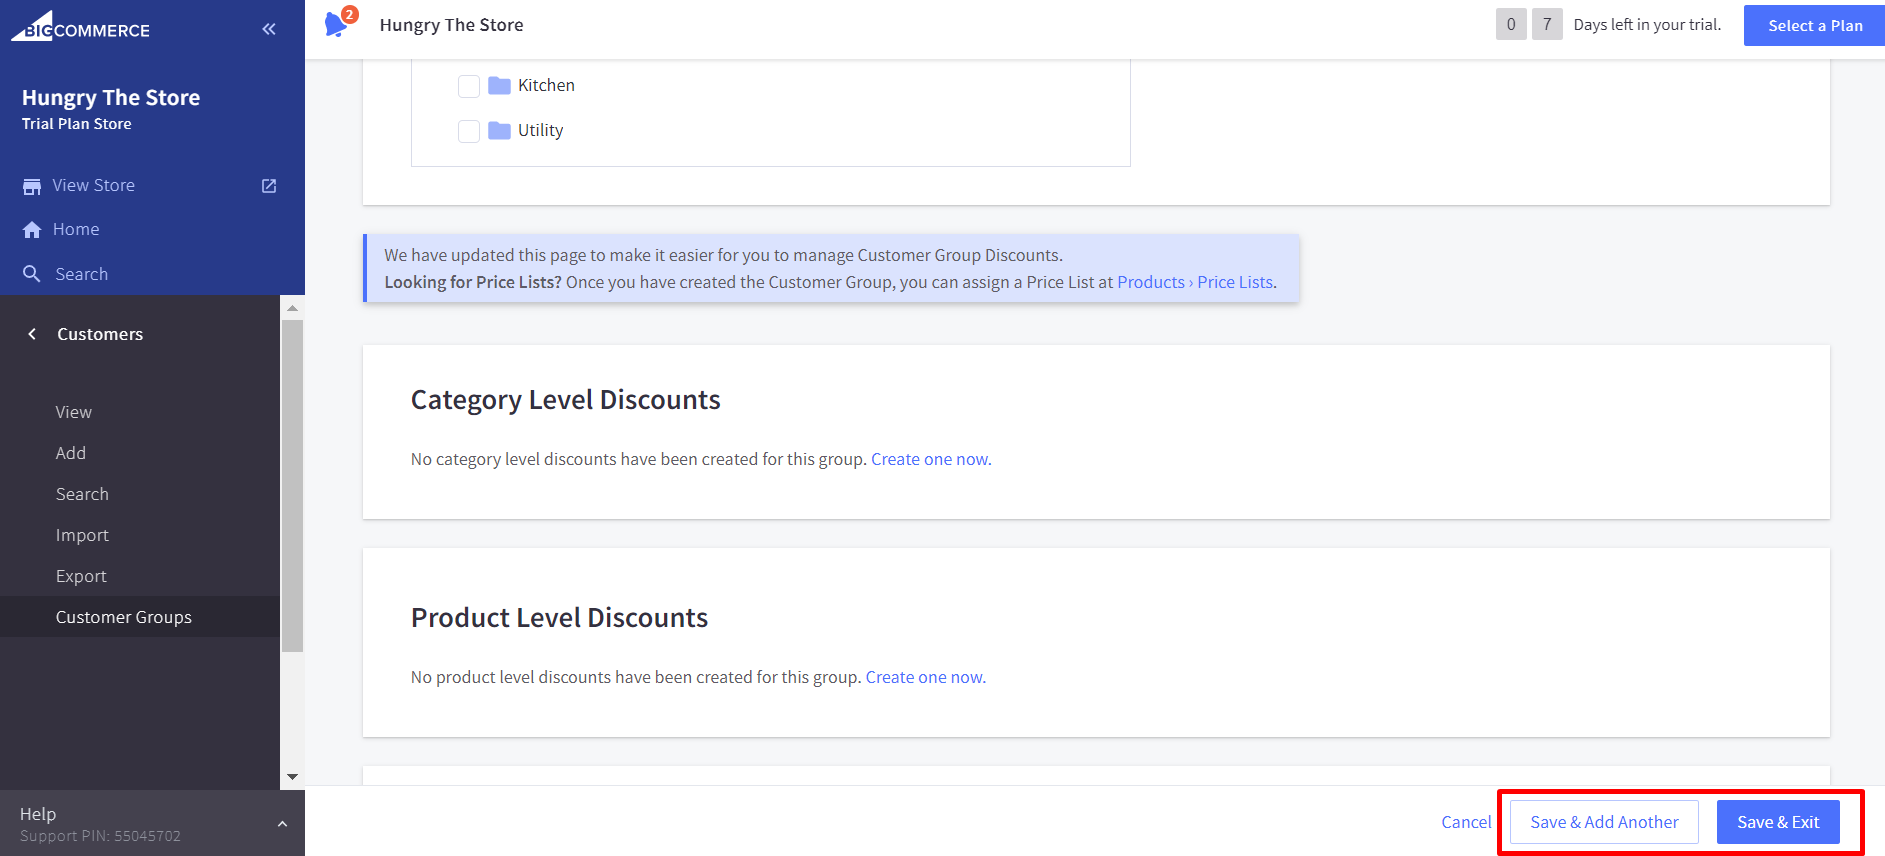Go back using Customers chevron
Screen dimensions: 1885x856
[x=32, y=334]
